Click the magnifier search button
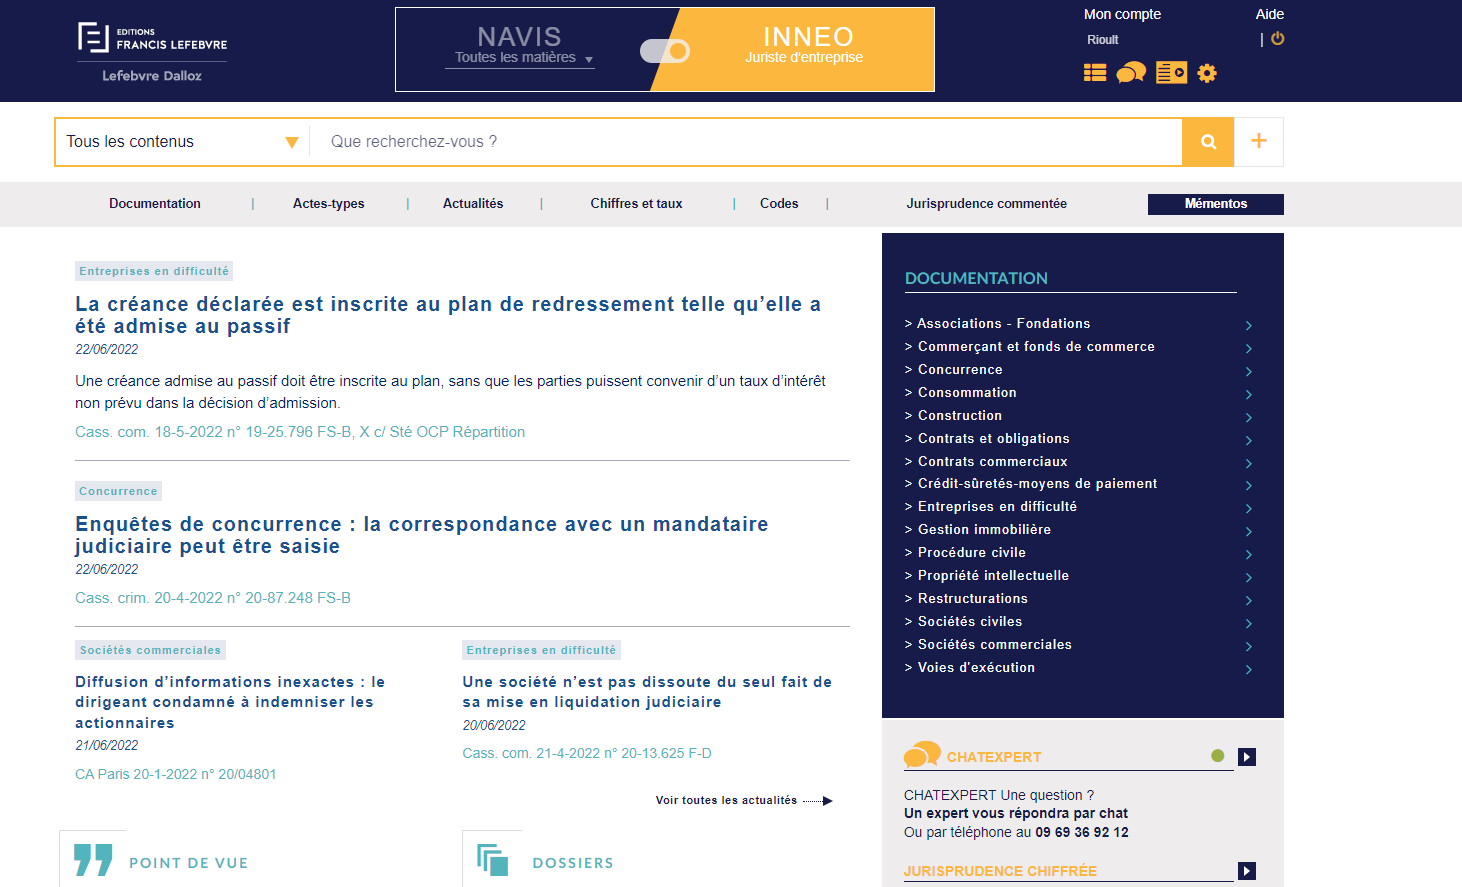The width and height of the screenshot is (1462, 887). (1208, 142)
